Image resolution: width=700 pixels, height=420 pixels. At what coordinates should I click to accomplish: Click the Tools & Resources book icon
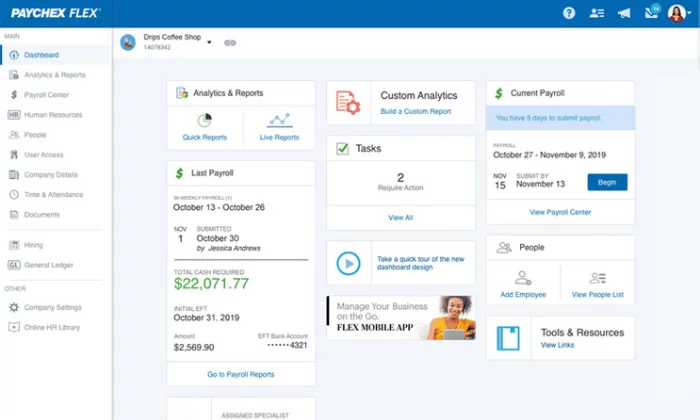pos(508,338)
